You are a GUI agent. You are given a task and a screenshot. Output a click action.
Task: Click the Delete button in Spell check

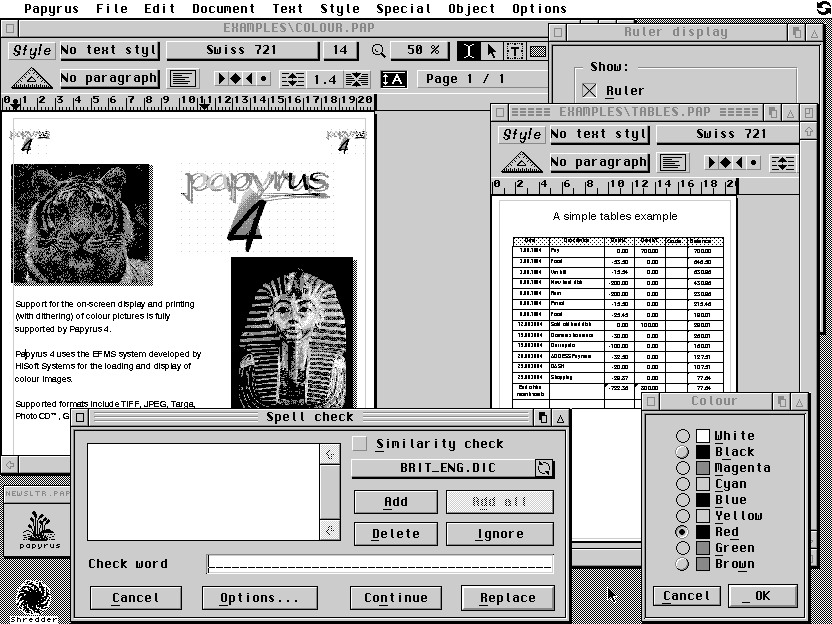[x=396, y=534]
